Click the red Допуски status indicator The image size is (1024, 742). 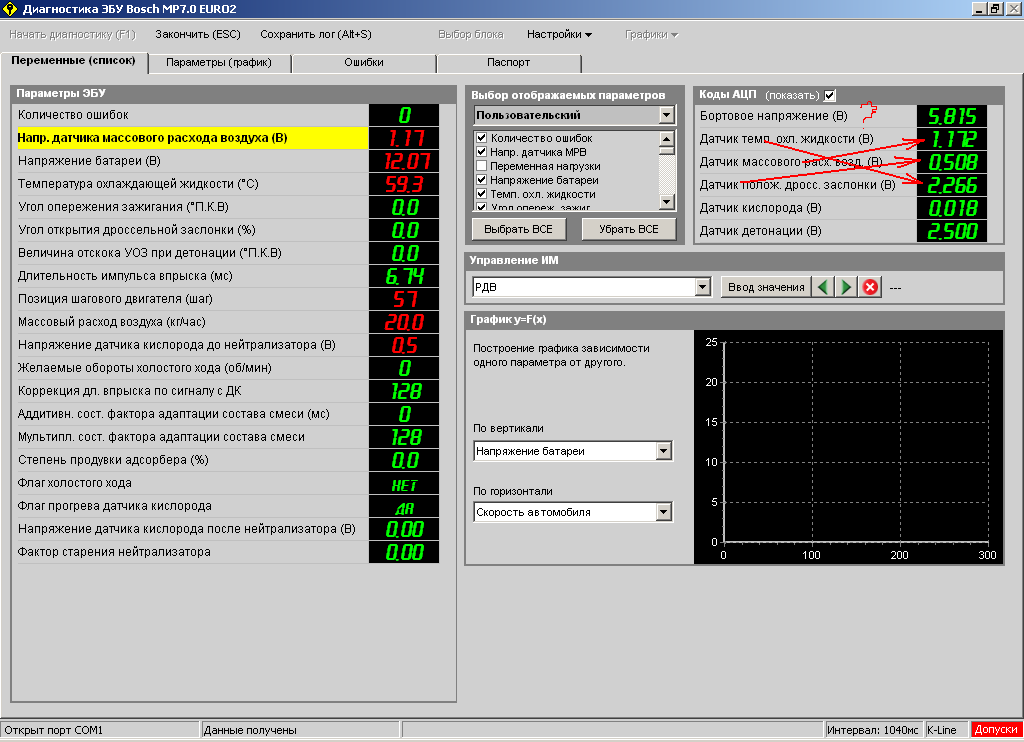(x=996, y=730)
